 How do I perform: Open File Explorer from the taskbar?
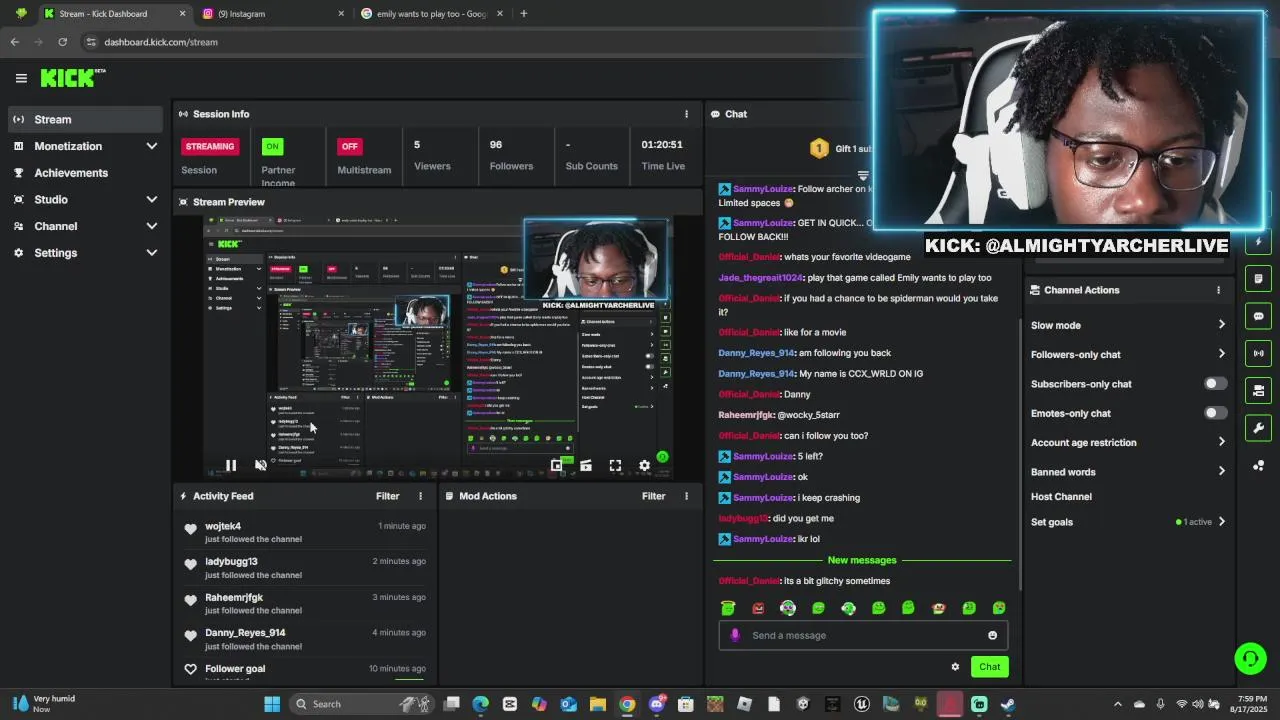click(x=597, y=704)
